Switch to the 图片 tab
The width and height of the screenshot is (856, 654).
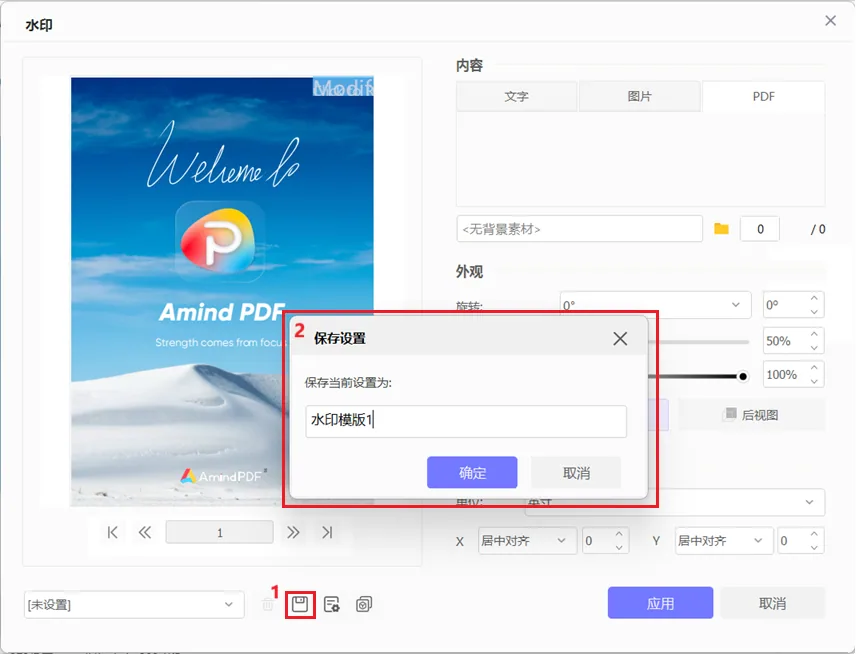[639, 97]
